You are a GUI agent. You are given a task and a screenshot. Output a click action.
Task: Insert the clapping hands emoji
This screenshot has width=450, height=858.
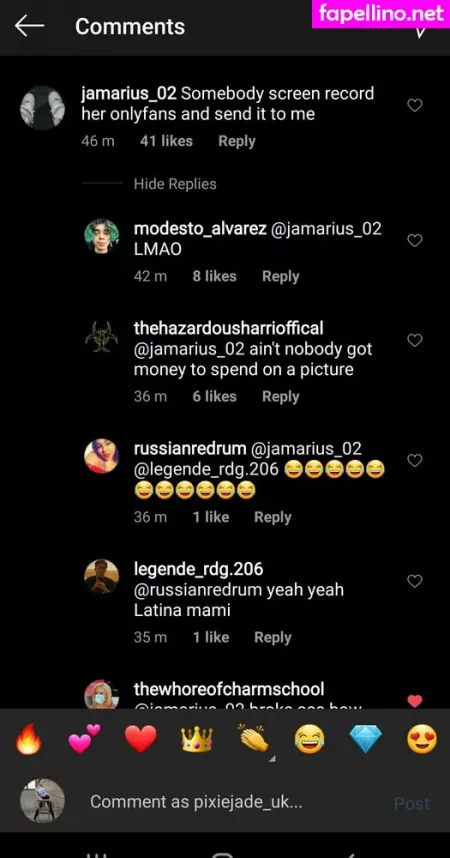click(x=253, y=740)
